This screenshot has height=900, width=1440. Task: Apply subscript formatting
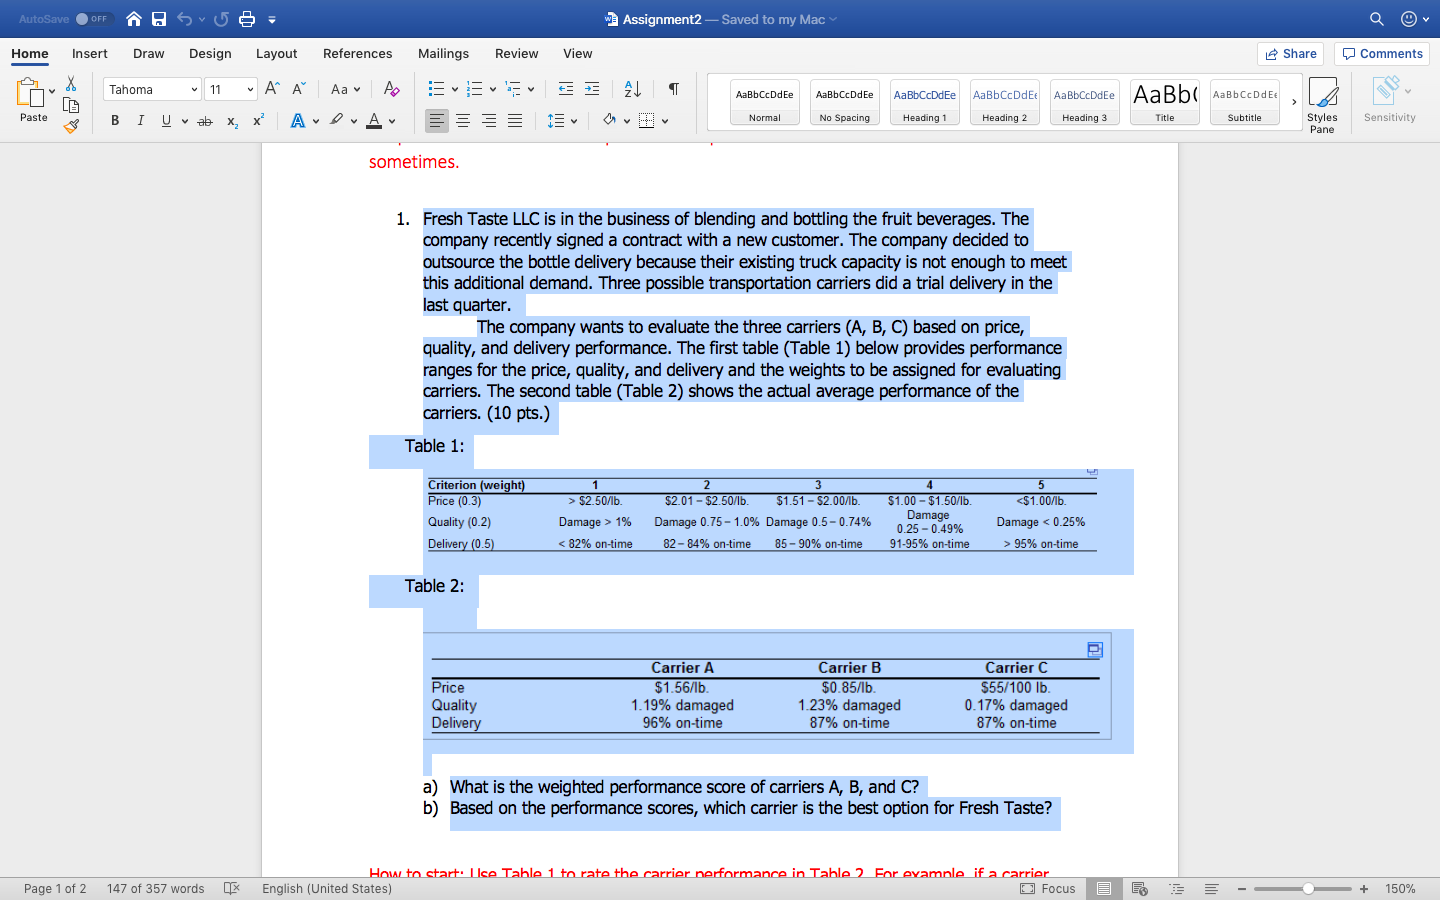232,120
